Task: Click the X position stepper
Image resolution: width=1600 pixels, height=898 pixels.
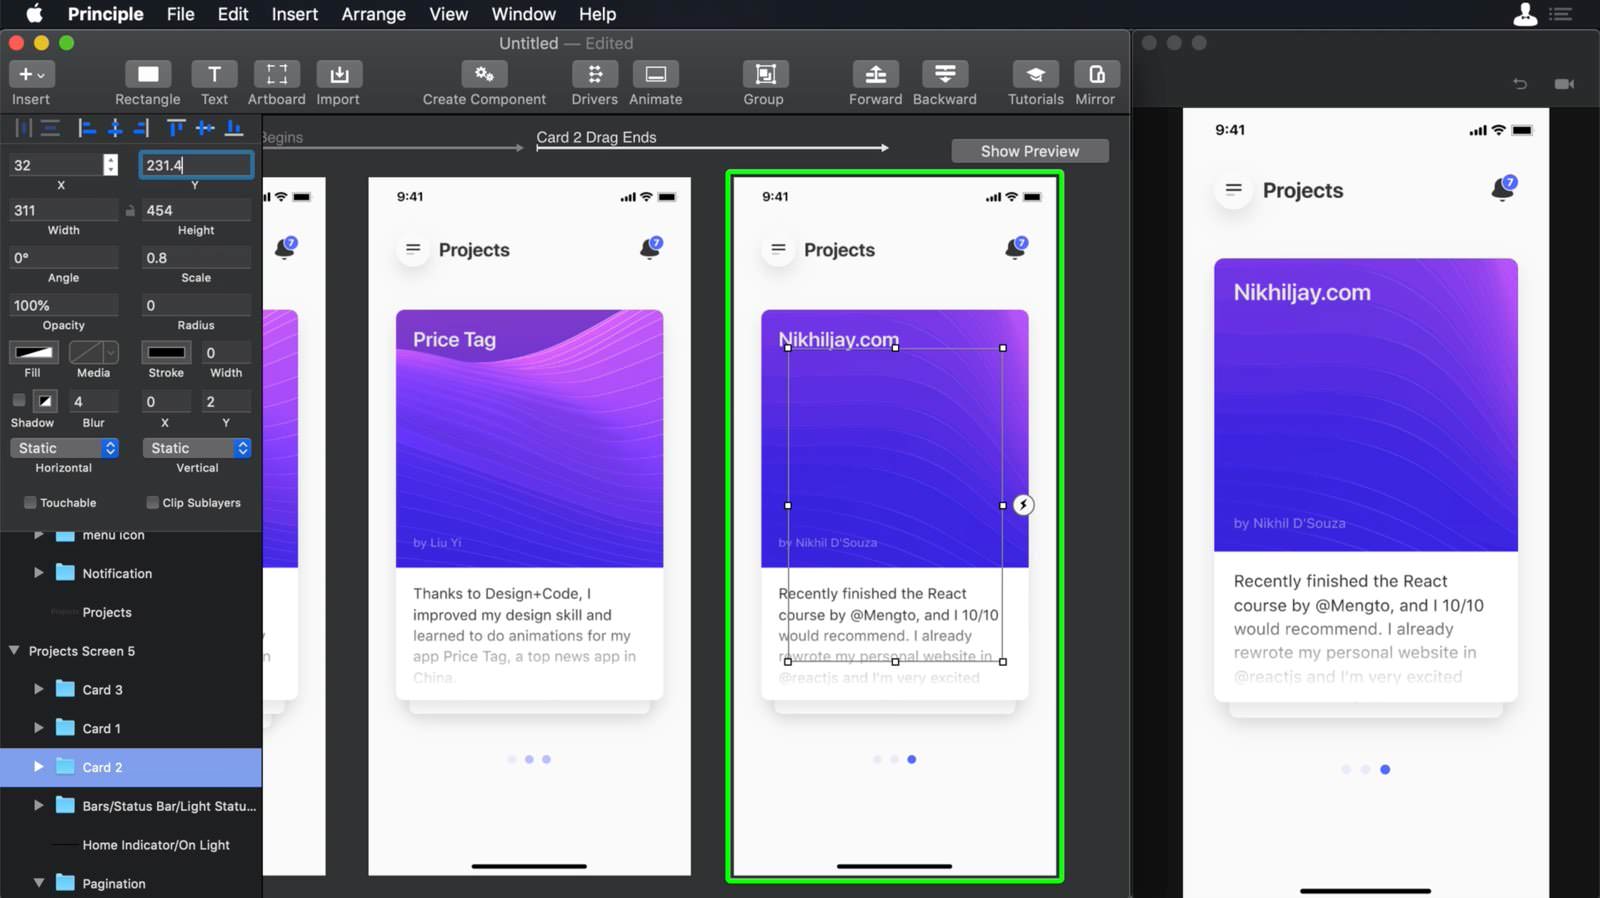Action: (110, 165)
